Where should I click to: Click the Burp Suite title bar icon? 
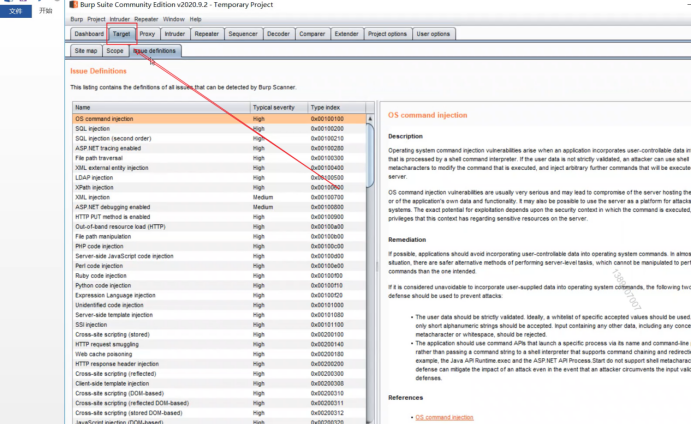click(74, 4)
